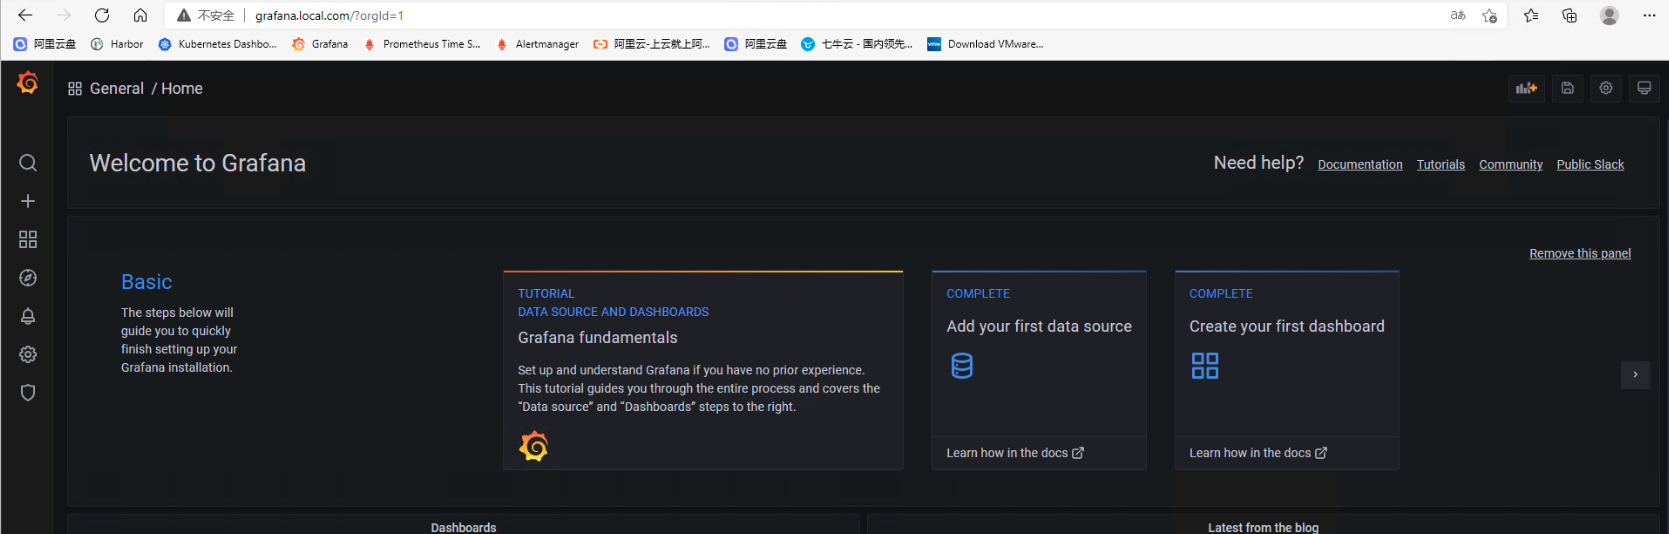Open the Harbor bookmark

(117, 44)
